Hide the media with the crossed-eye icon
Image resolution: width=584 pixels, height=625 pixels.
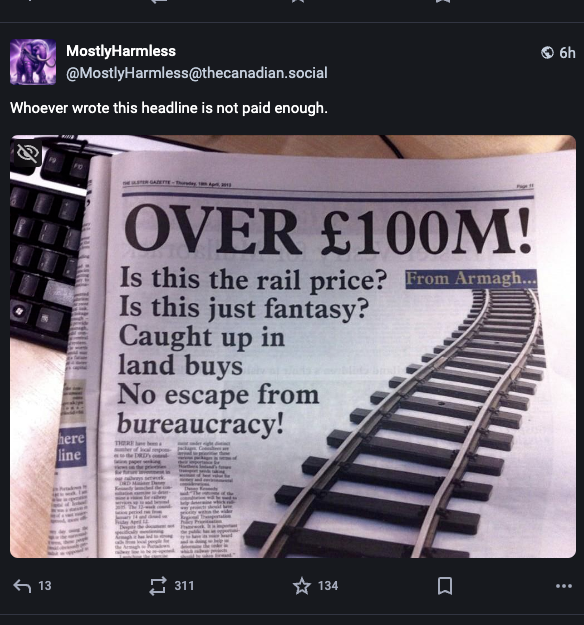[27, 152]
